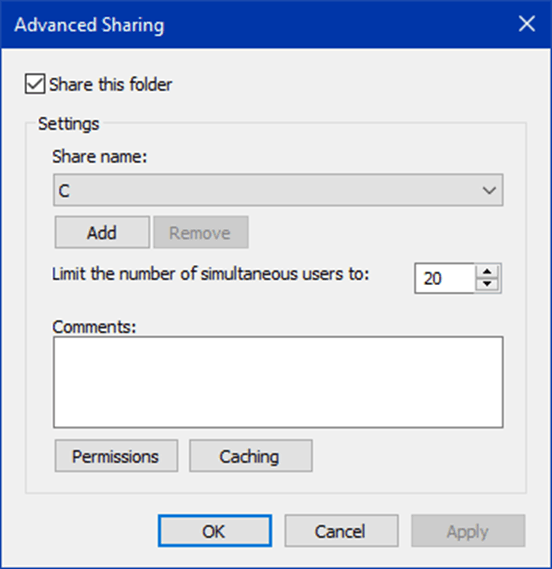Toggle the Share this folder checkbox

[x=35, y=84]
